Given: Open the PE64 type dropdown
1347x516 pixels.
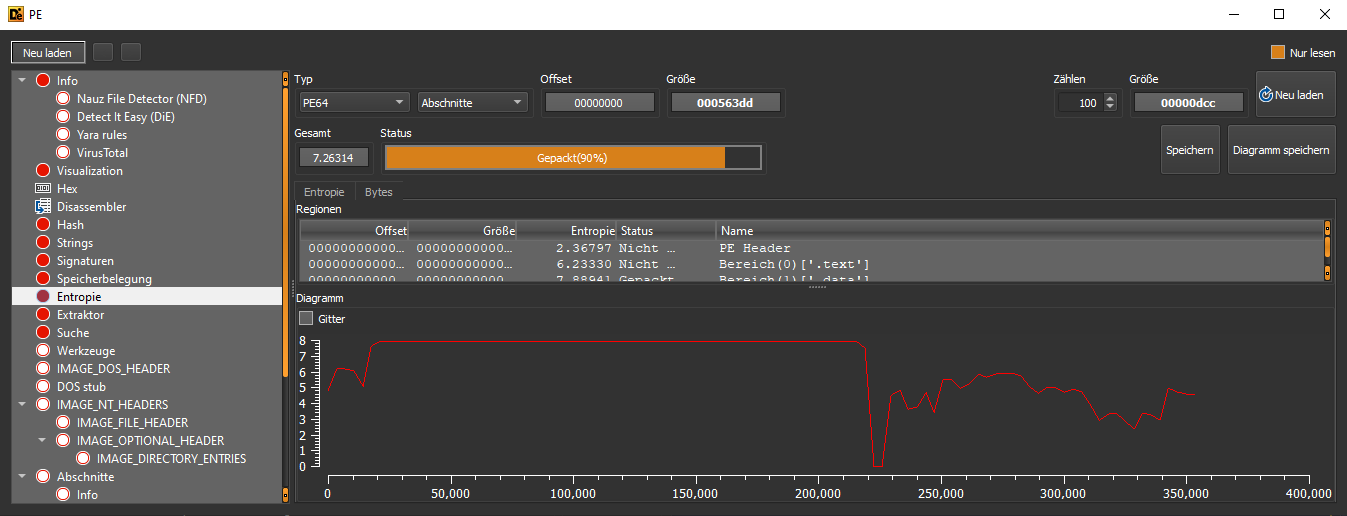Looking at the screenshot, I should pos(354,102).
